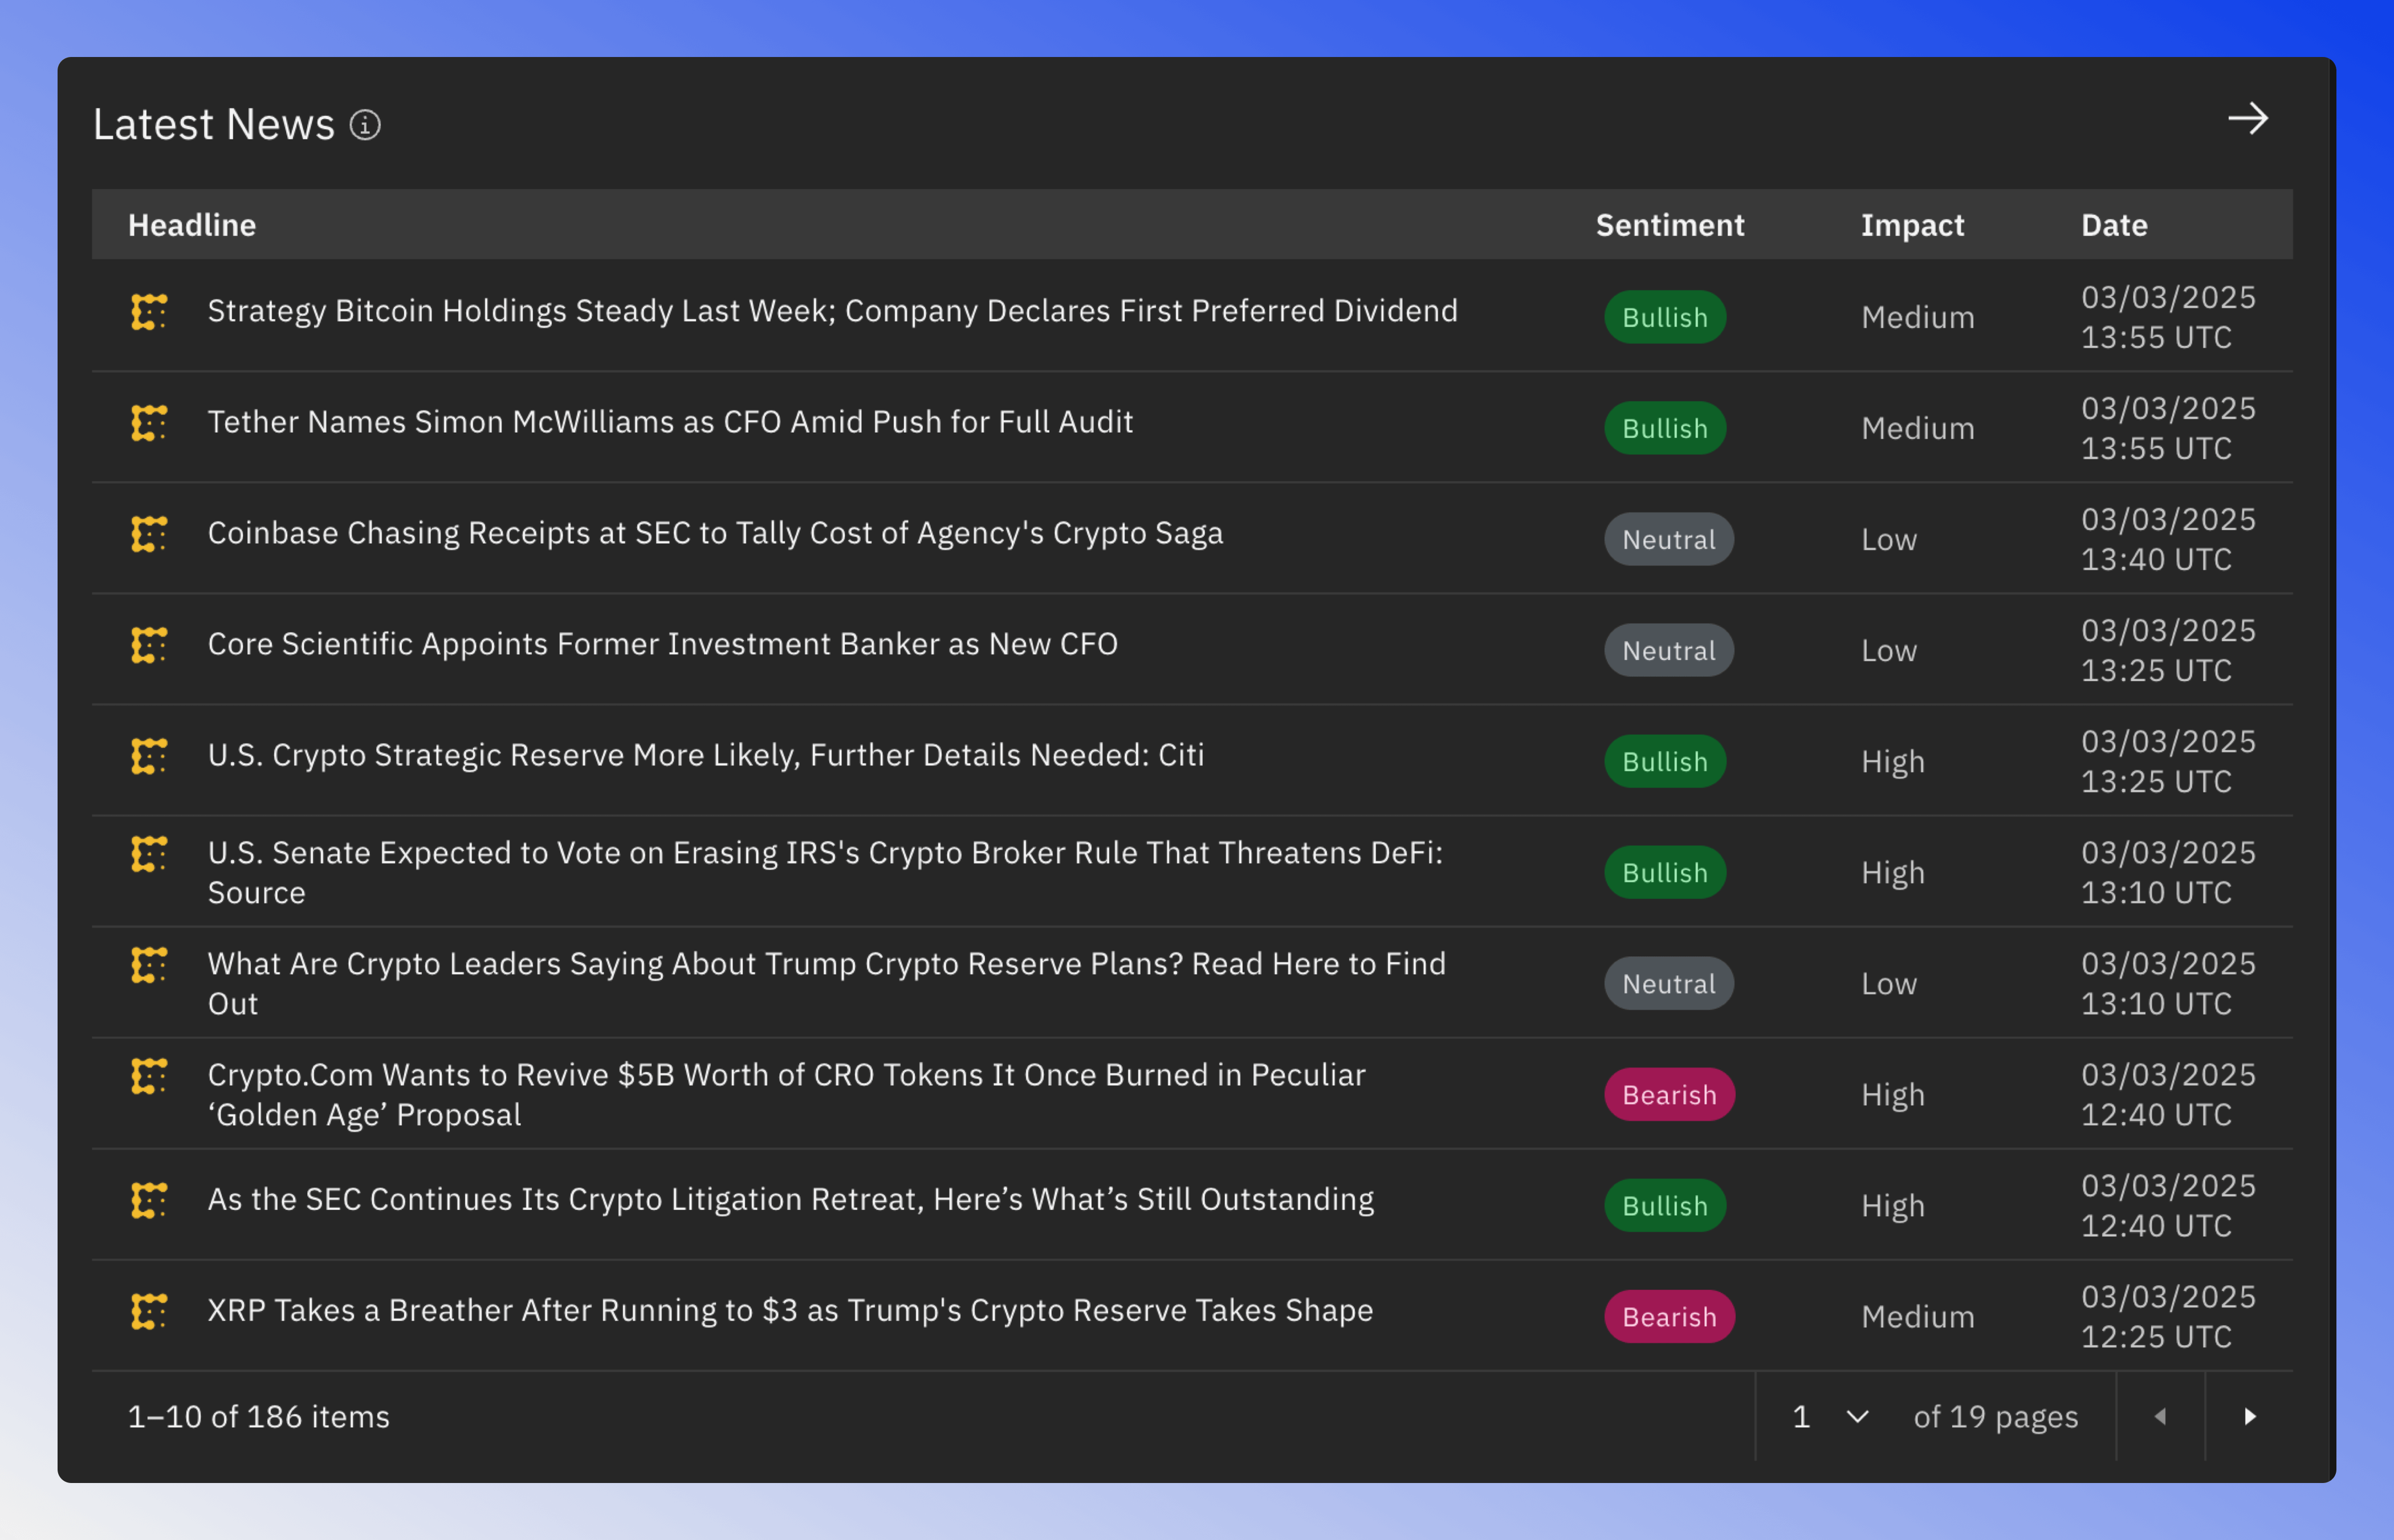This screenshot has height=1540, width=2394.
Task: Sort by the Headline column header
Action: click(192, 225)
